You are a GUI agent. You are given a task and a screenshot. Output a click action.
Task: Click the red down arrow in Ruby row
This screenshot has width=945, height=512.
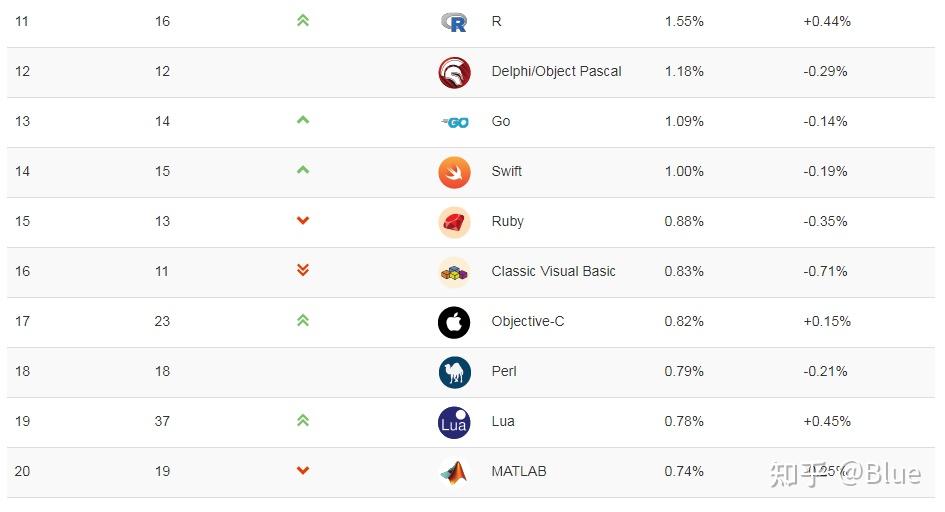coord(303,221)
